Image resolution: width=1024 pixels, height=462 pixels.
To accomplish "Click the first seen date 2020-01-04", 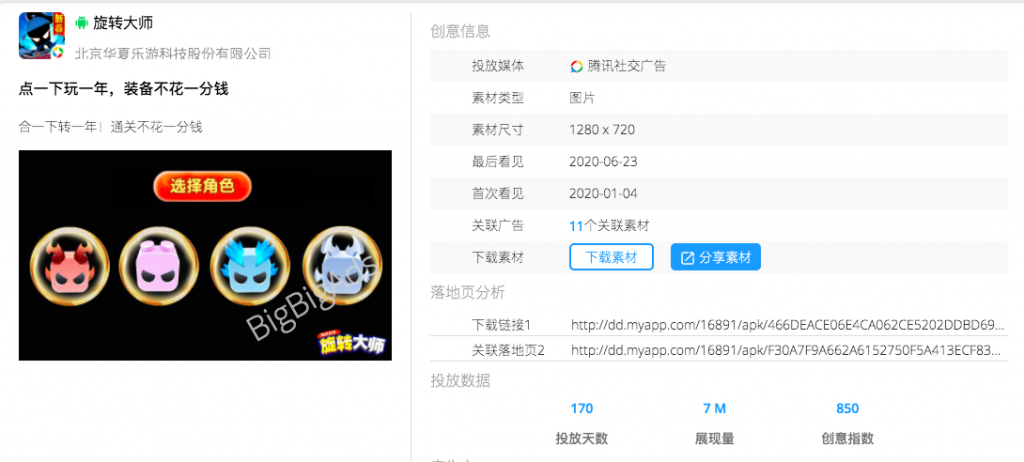I will tap(603, 193).
